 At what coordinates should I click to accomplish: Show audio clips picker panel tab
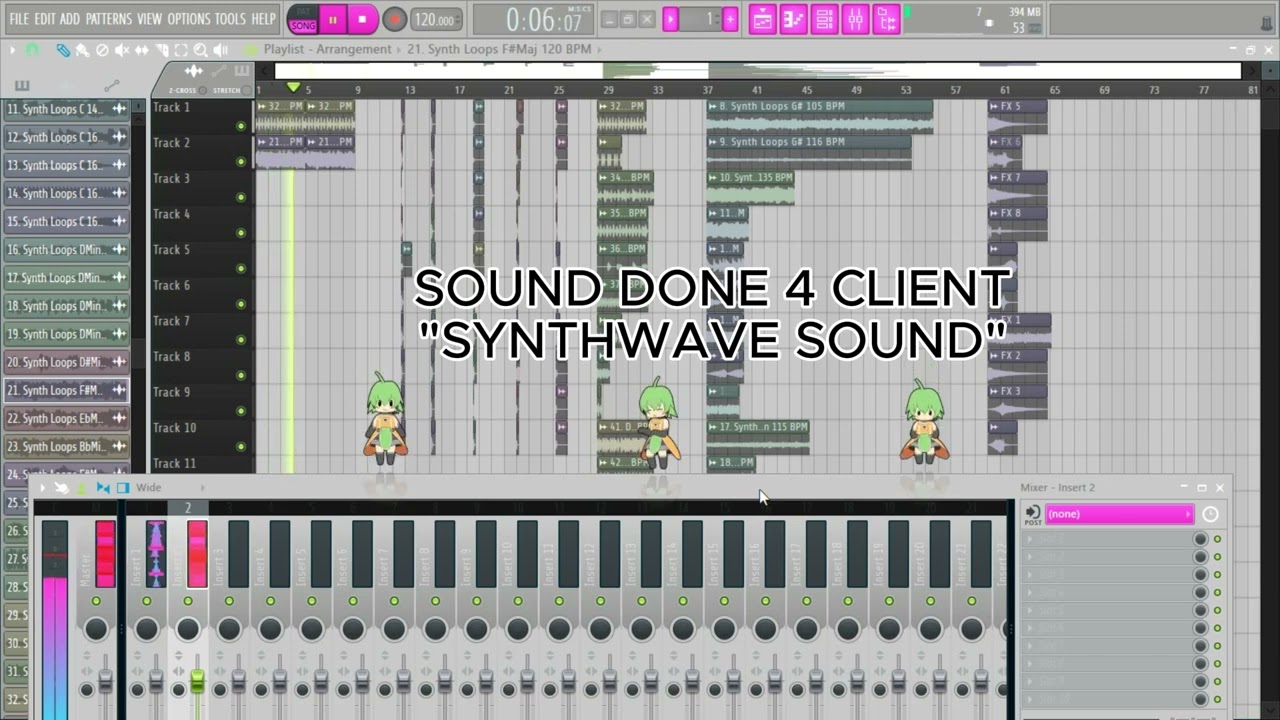[193, 71]
